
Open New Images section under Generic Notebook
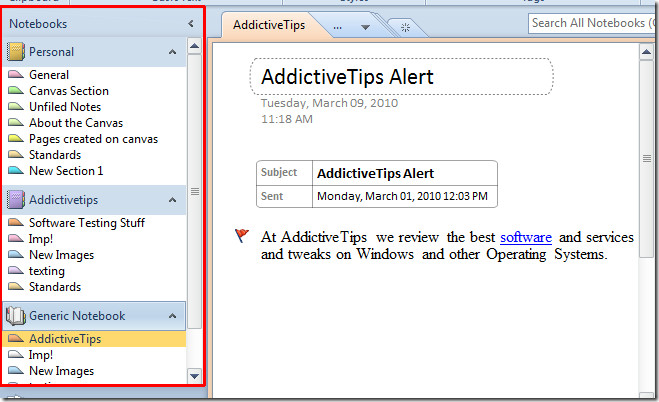point(61,371)
